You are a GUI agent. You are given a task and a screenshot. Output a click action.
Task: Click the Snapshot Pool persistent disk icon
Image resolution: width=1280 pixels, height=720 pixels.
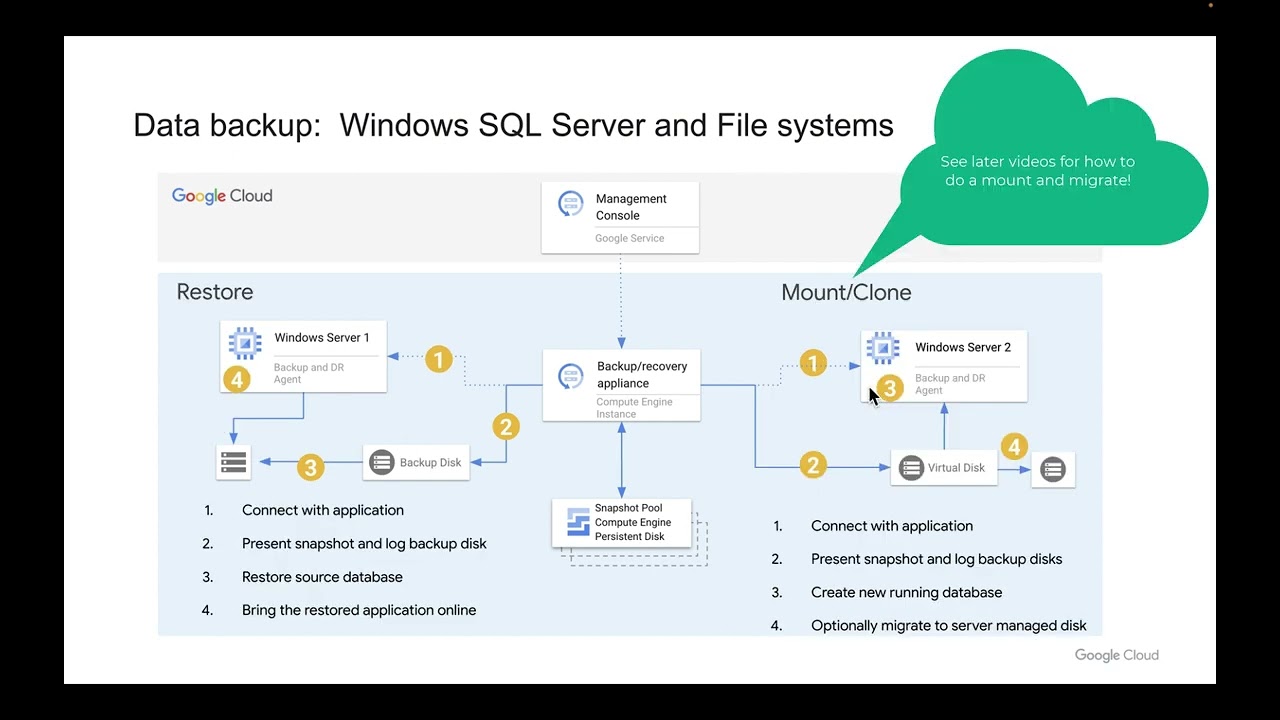(x=578, y=522)
